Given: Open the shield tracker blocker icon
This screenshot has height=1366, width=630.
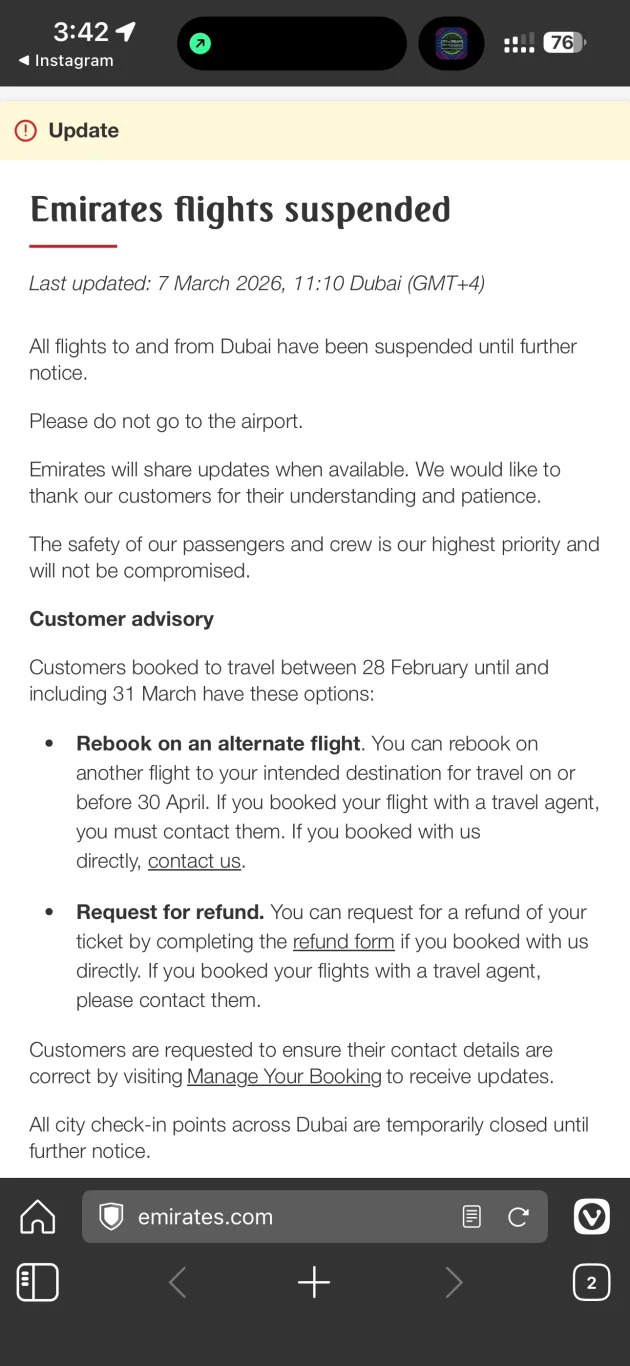Looking at the screenshot, I should click(x=111, y=1217).
